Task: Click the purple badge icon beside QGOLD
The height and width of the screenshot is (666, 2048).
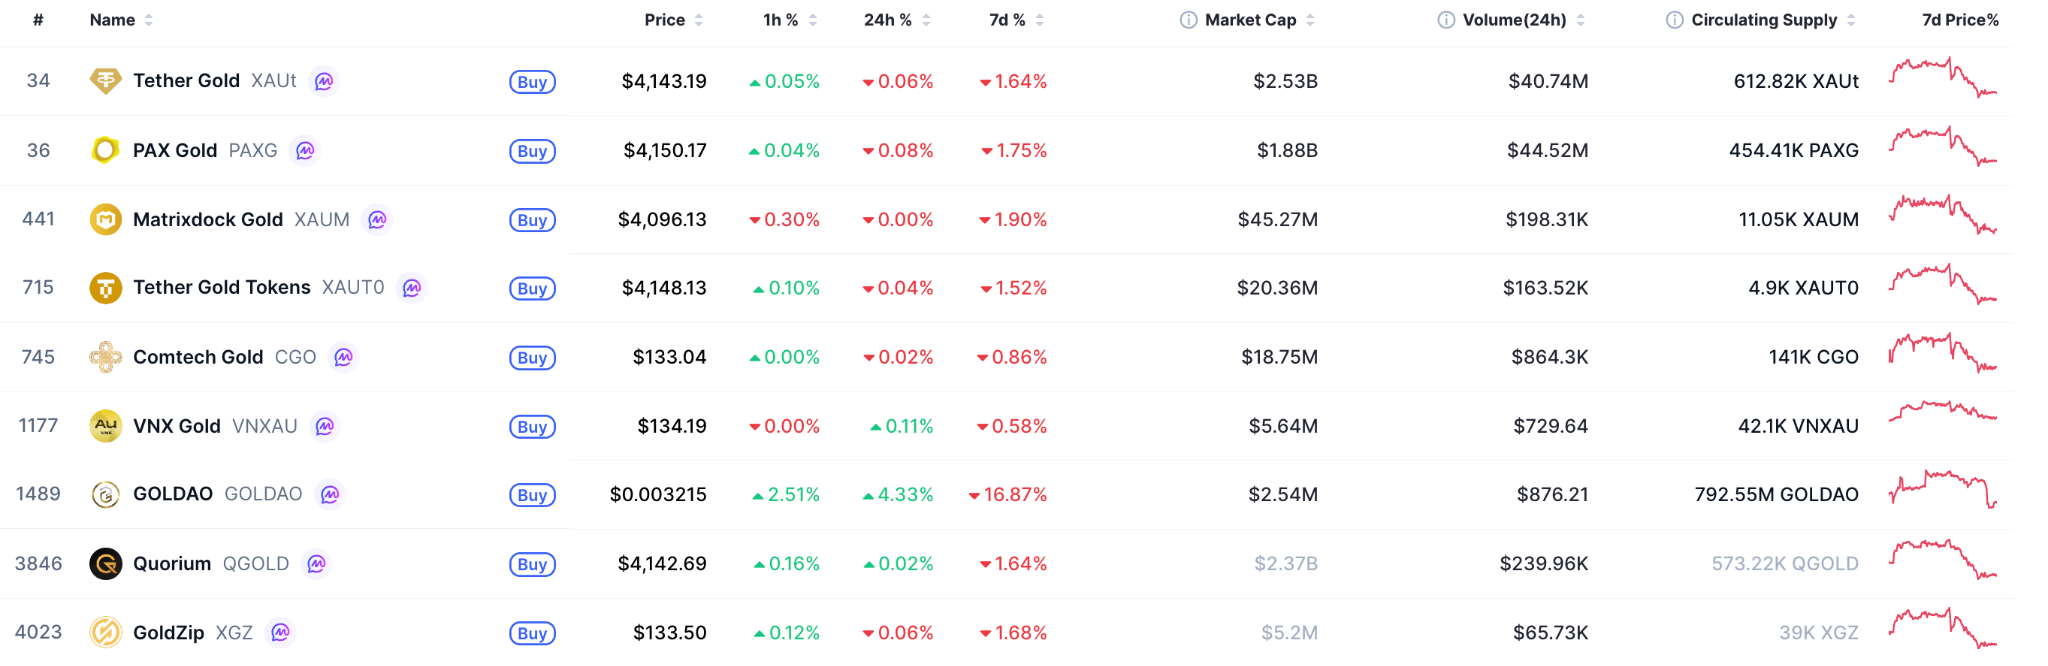Action: [x=316, y=564]
